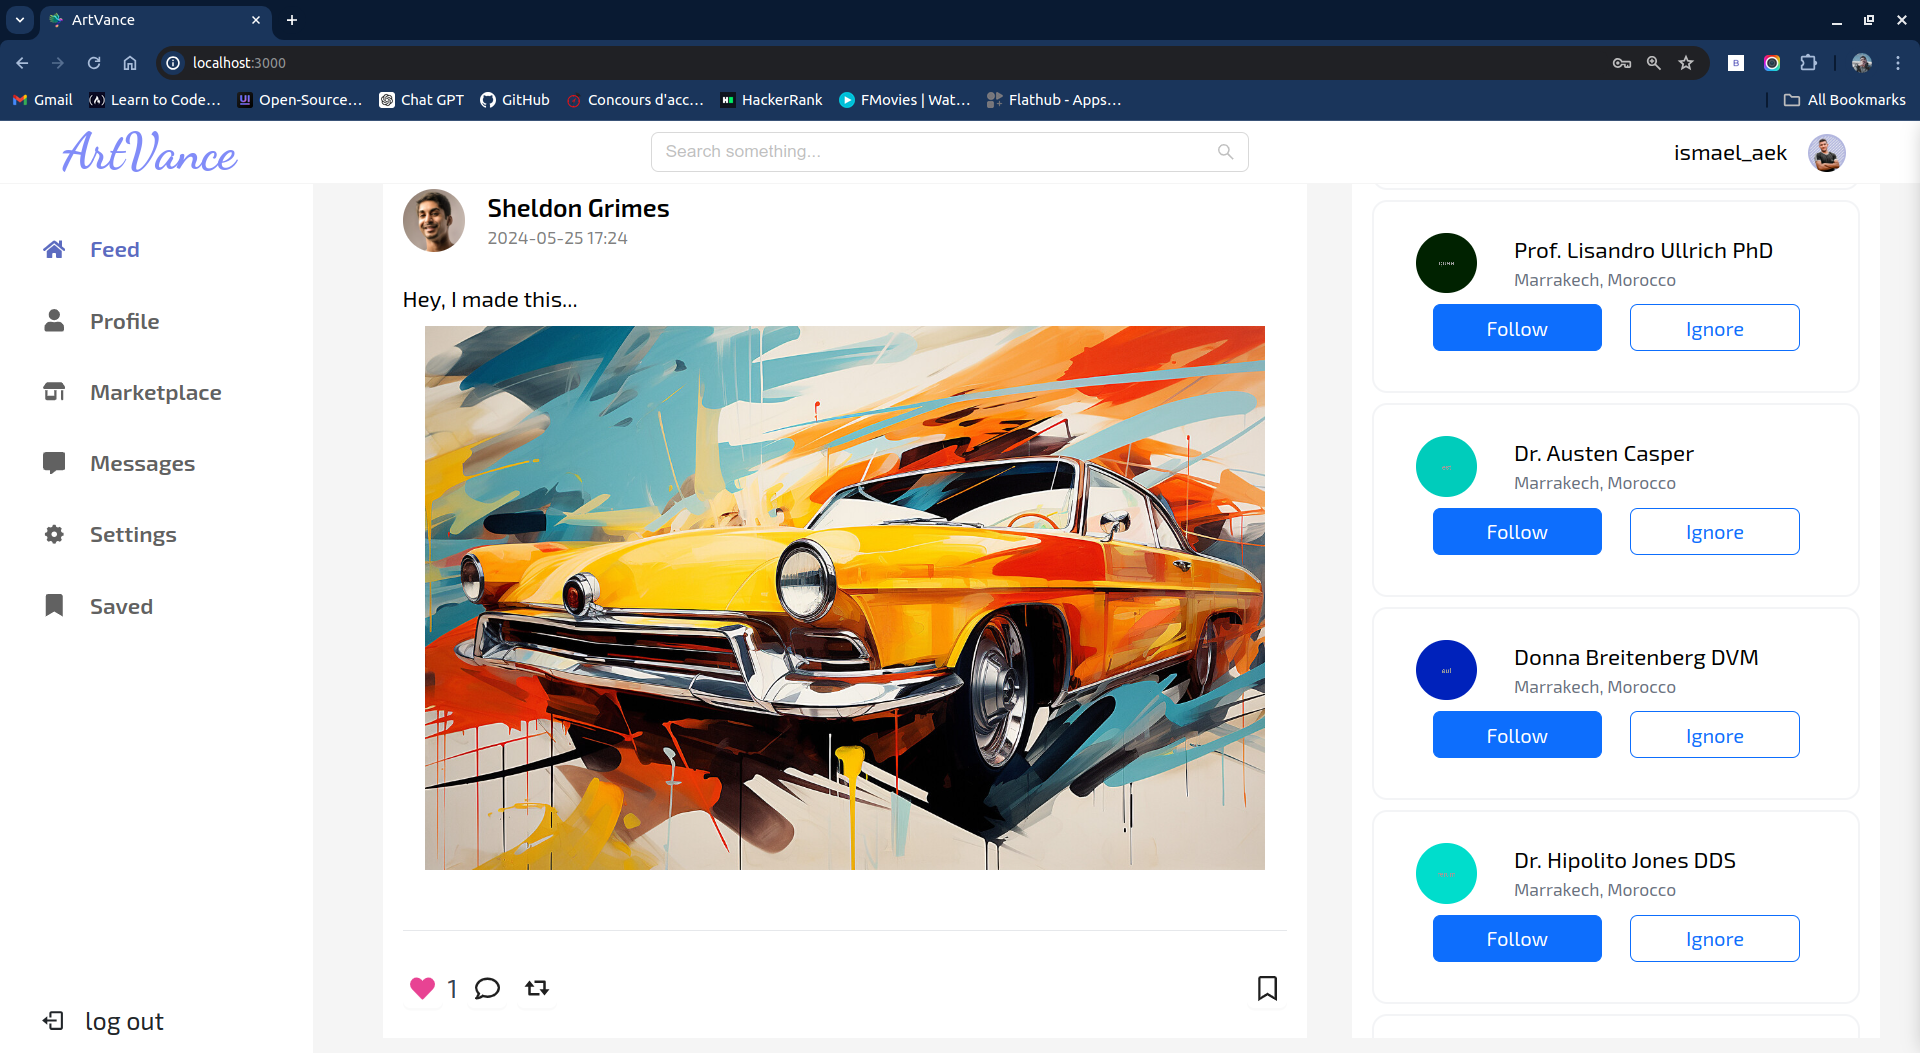The height and width of the screenshot is (1053, 1920).
Task: Click Donna Breitenberg's blue avatar
Action: (x=1446, y=670)
